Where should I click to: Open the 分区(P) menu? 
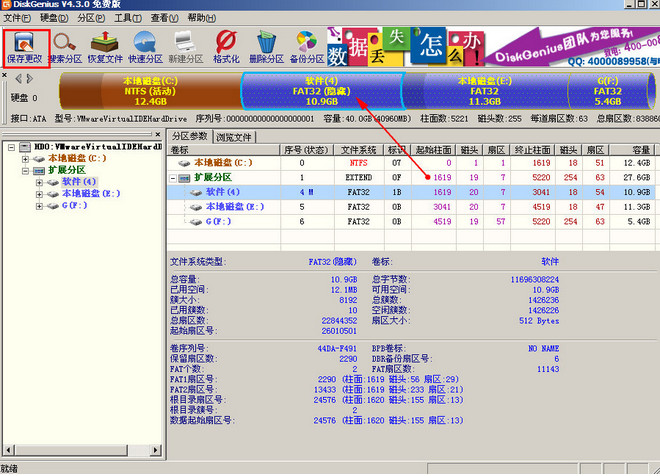tap(91, 18)
